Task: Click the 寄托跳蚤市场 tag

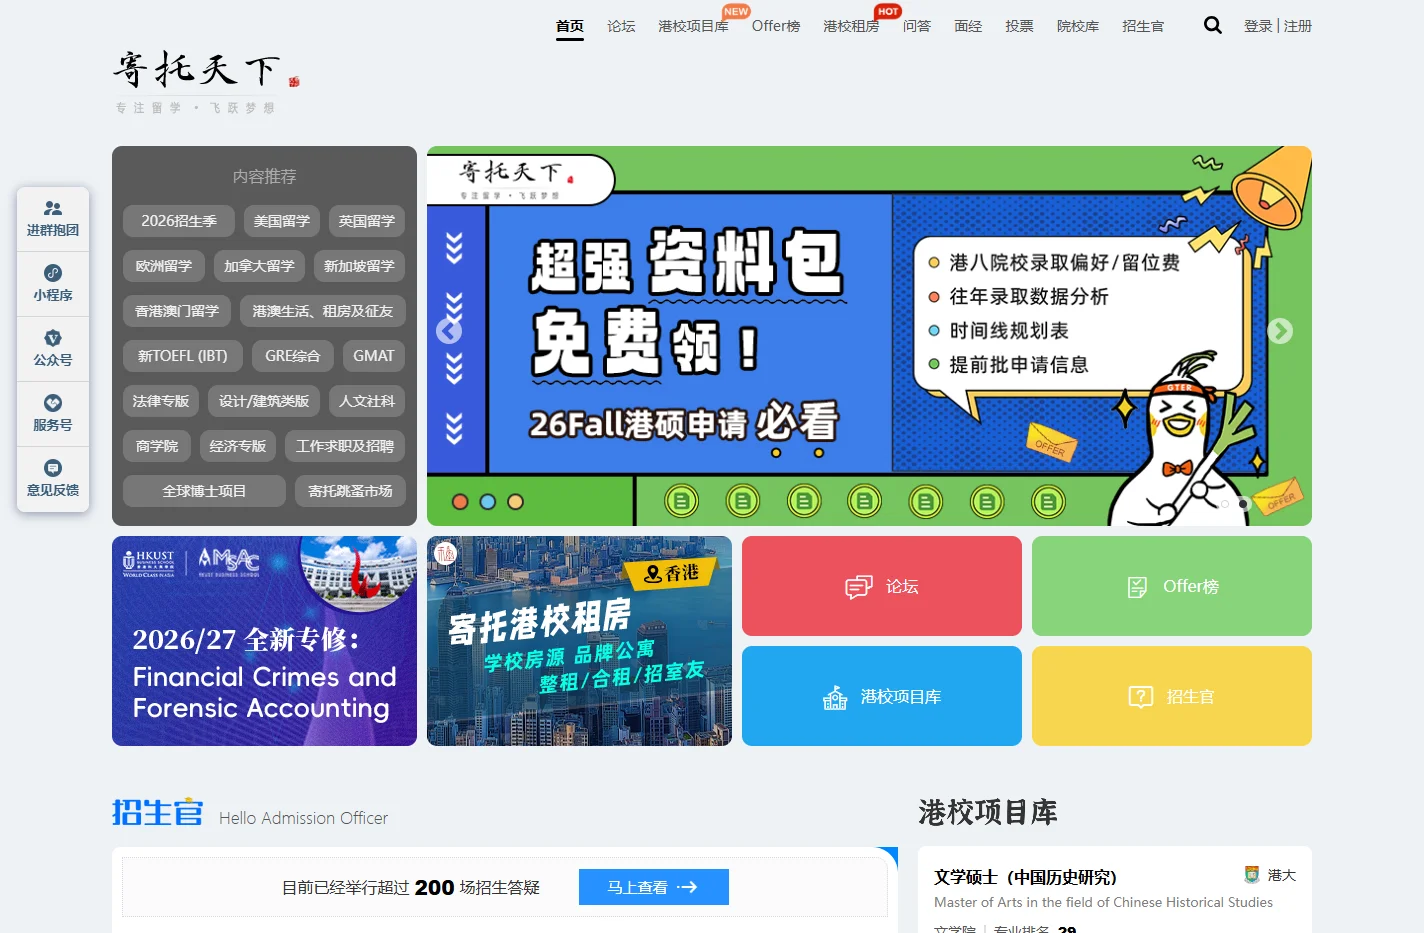Action: pos(350,491)
